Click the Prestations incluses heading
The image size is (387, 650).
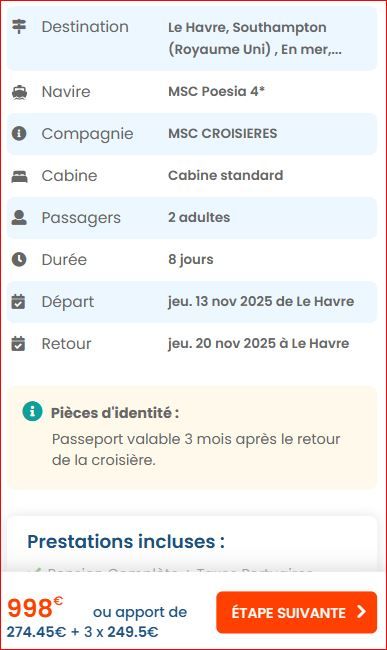click(x=126, y=541)
